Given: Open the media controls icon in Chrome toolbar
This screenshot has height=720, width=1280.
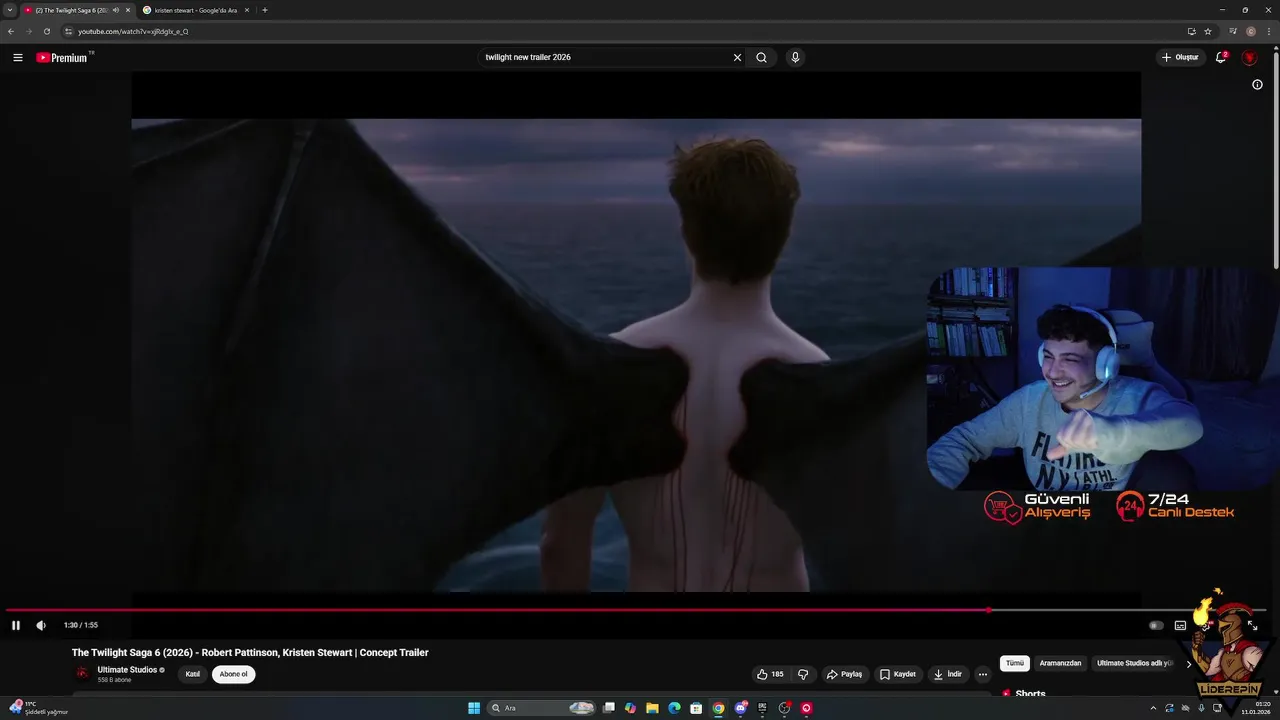Looking at the screenshot, I should click(1233, 31).
